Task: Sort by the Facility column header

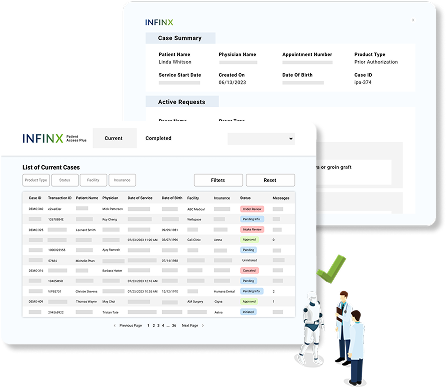Action: (193, 198)
